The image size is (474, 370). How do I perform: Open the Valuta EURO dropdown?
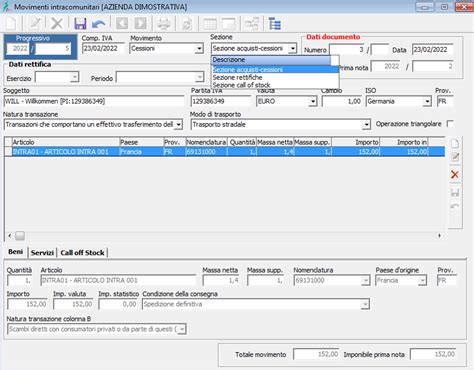[312, 101]
